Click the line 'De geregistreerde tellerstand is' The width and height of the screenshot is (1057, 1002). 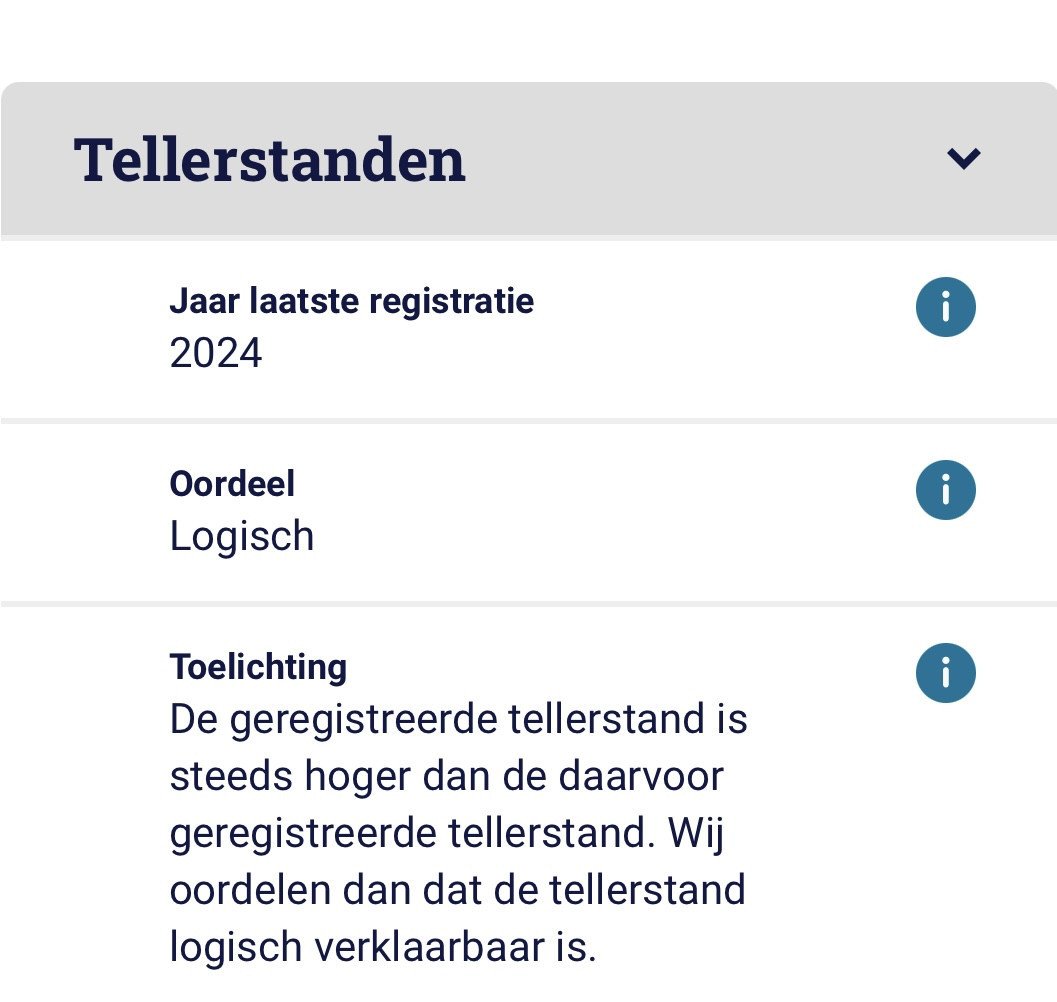click(458, 719)
